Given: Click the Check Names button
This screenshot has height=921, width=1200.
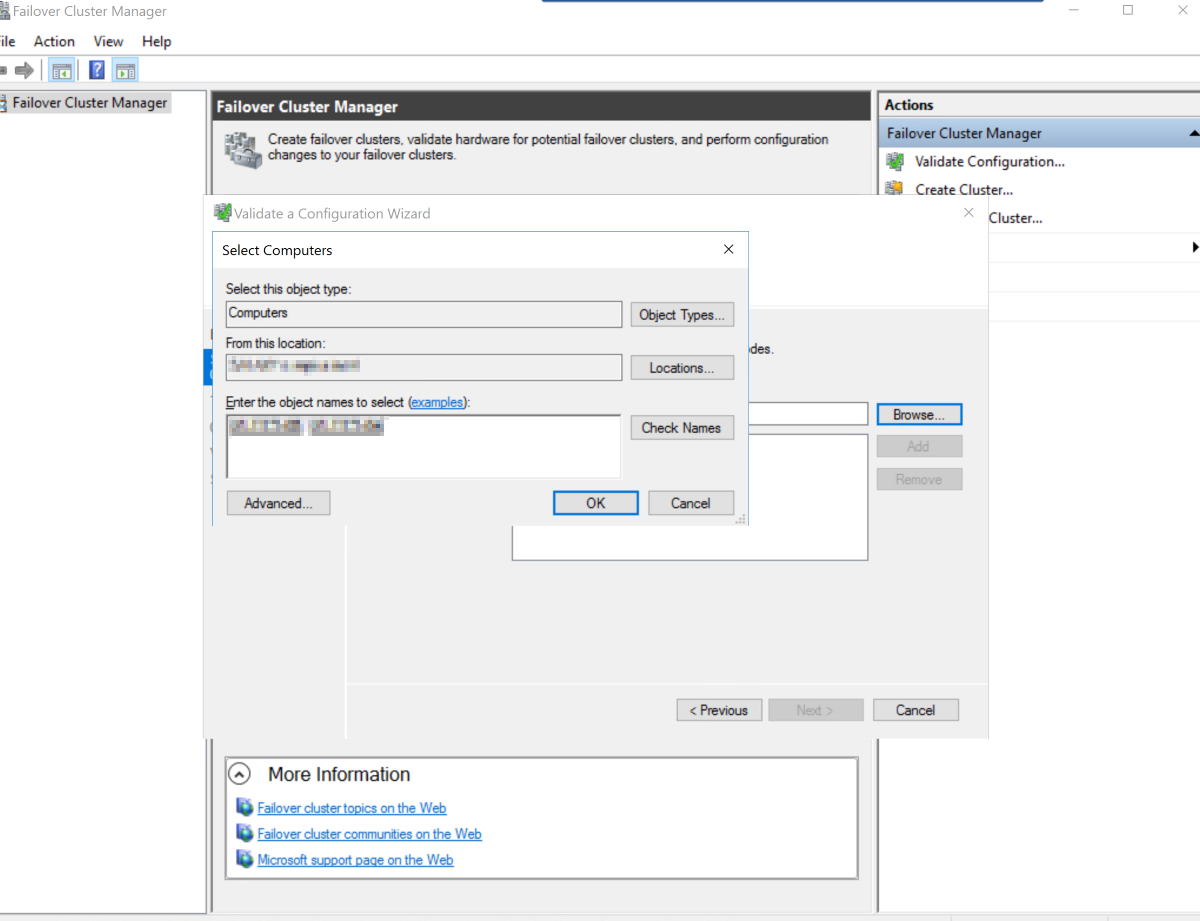Looking at the screenshot, I should coord(681,428).
